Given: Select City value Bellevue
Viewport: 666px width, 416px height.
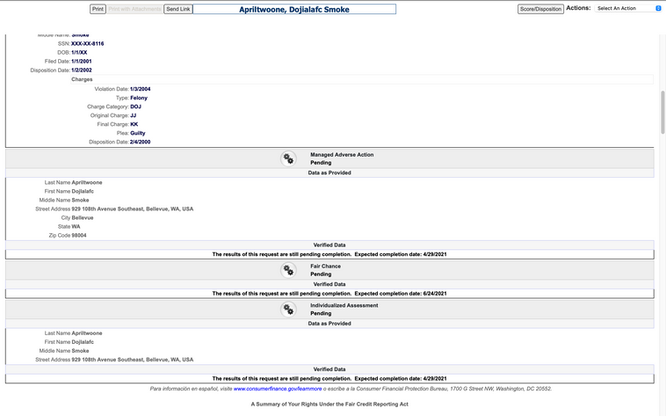Looking at the screenshot, I should (82, 218).
